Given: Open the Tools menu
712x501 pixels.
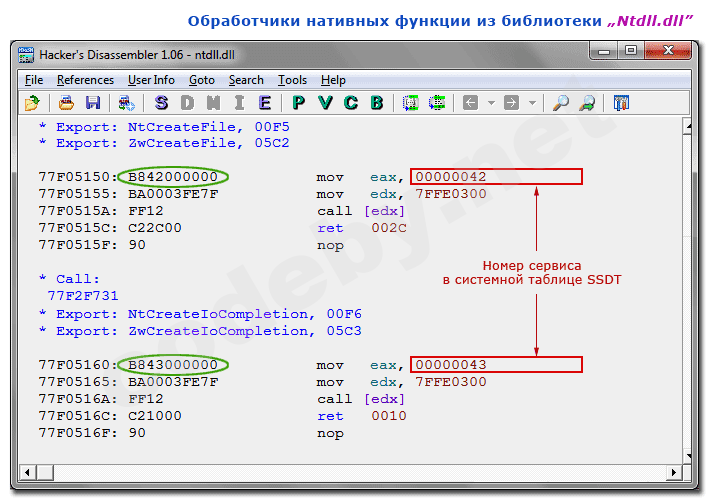Looking at the screenshot, I should (x=292, y=80).
